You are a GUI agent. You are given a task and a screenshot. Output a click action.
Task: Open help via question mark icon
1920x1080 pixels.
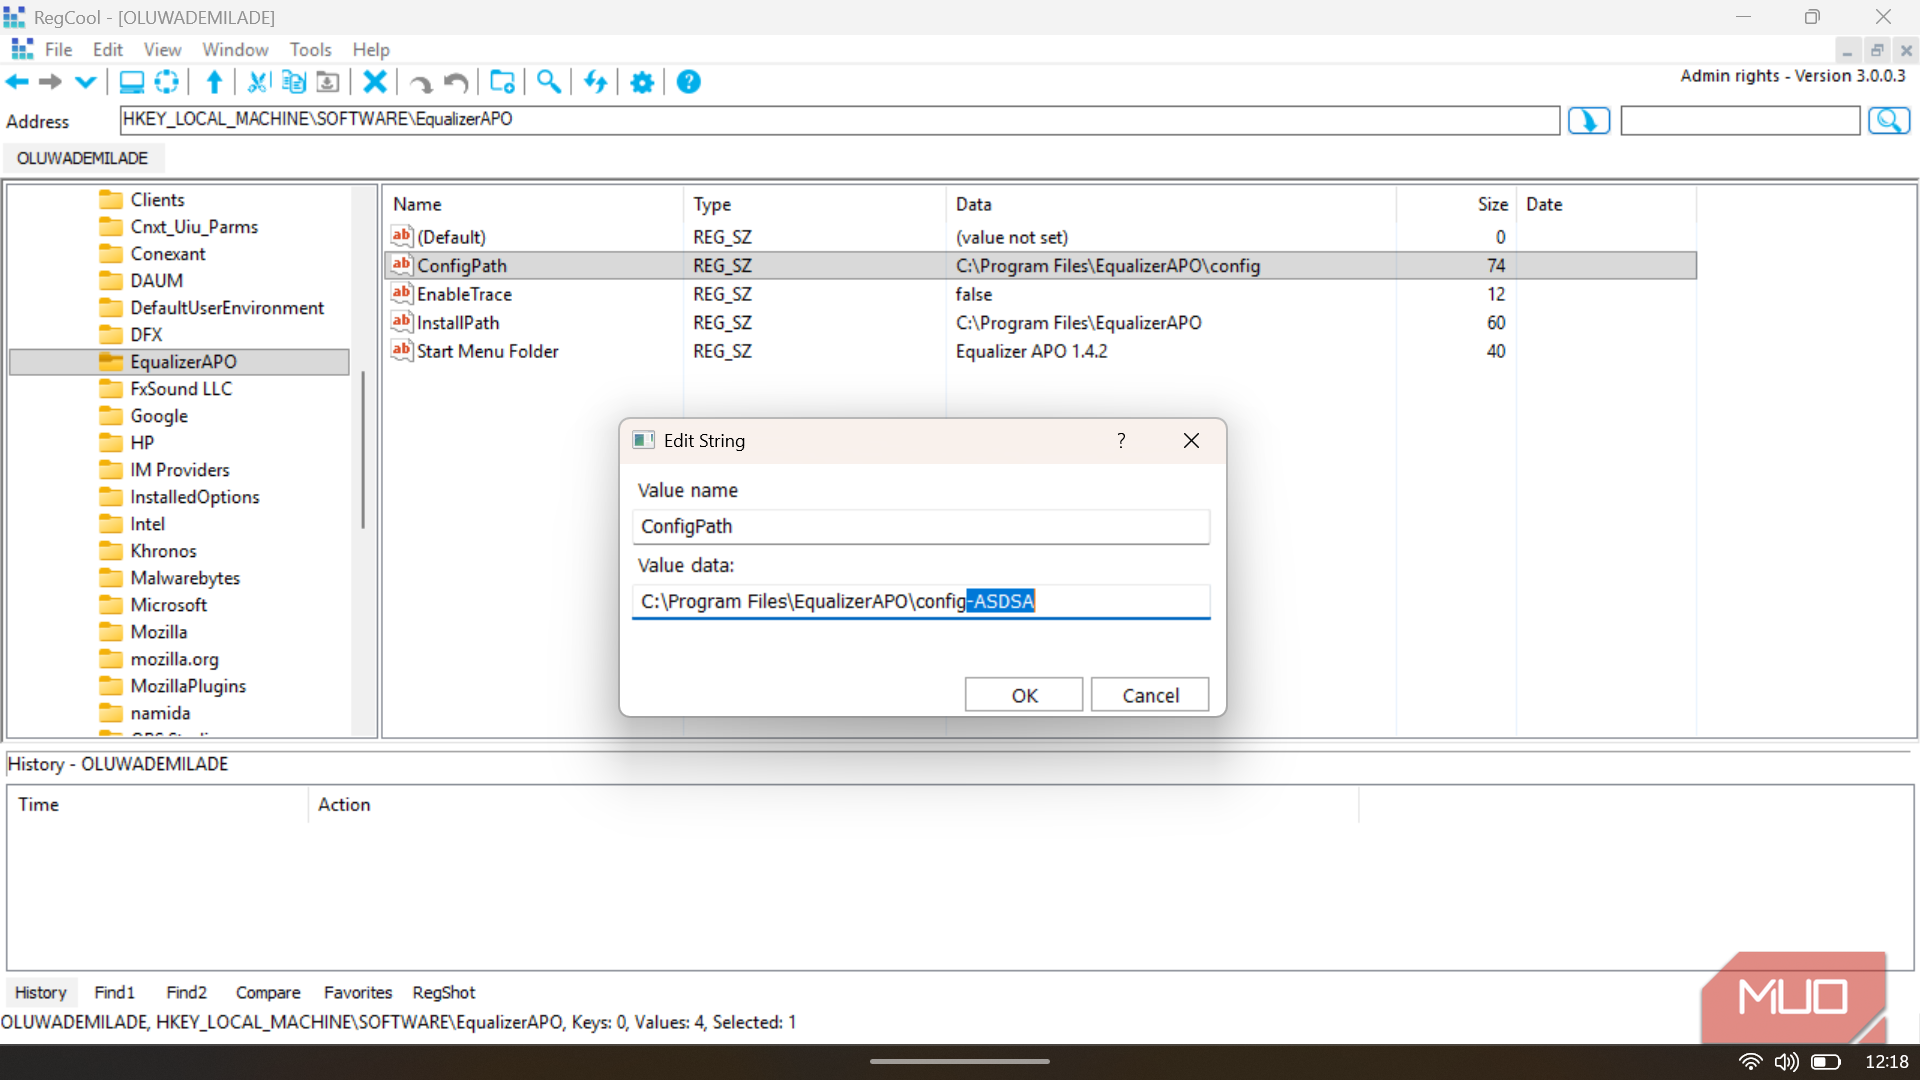coord(689,82)
